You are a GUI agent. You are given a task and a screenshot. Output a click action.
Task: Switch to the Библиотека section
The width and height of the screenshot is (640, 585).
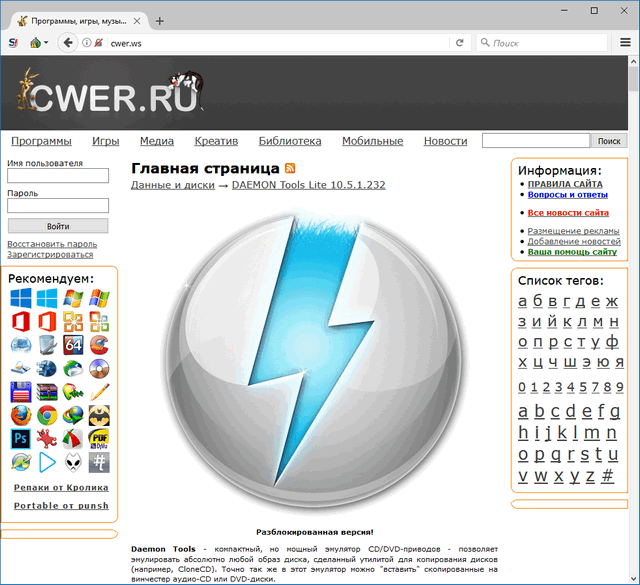(290, 141)
